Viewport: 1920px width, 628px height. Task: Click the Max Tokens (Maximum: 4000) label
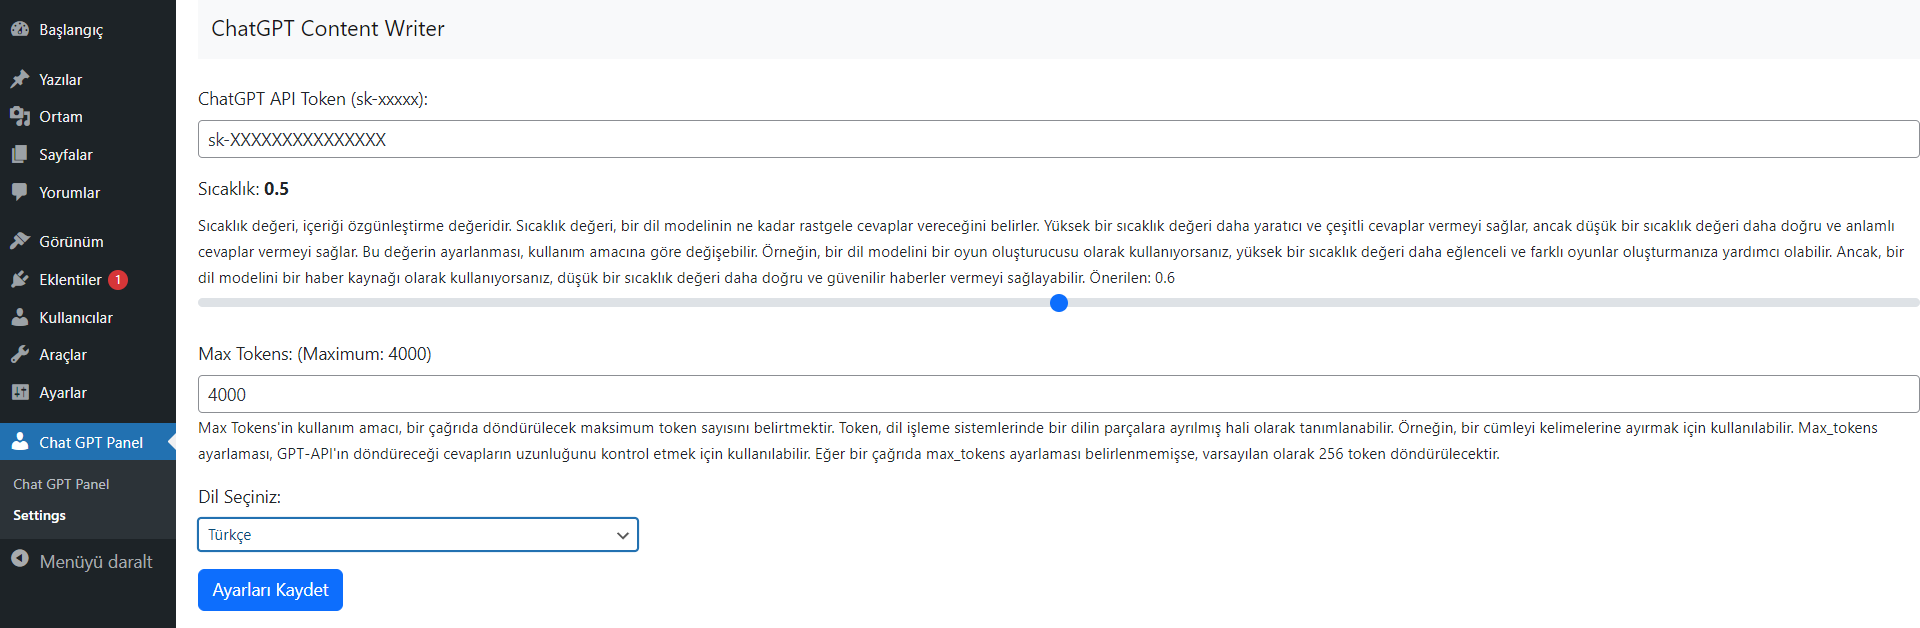point(315,354)
